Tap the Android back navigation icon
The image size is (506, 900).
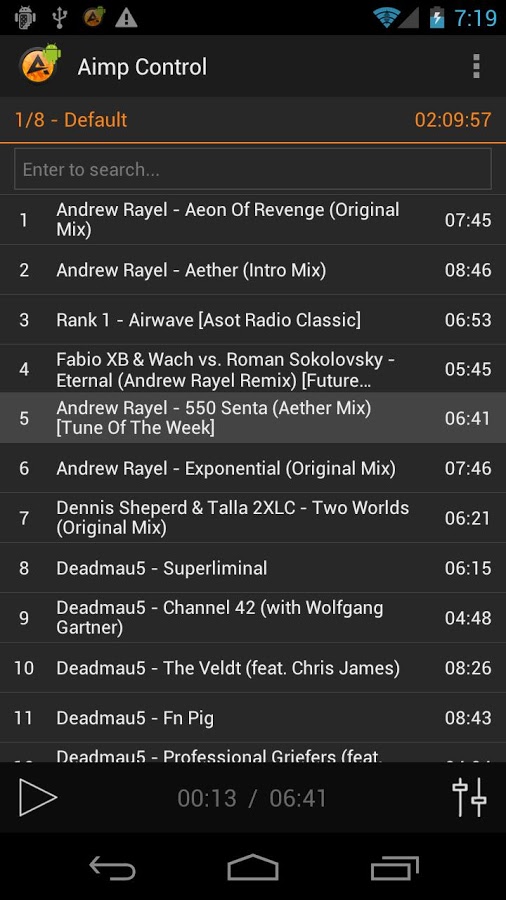coord(112,867)
